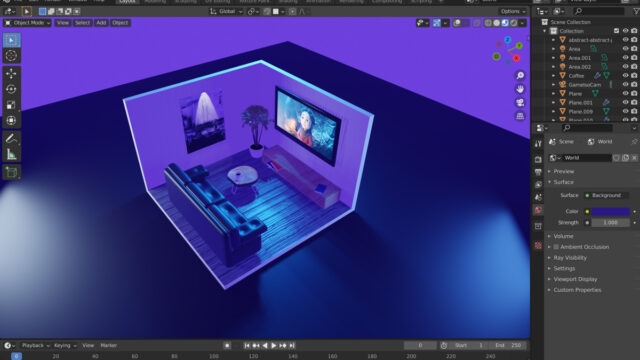The image size is (640, 360).
Task: Open the Global transform orientation dropdown
Action: pyautogui.click(x=227, y=11)
